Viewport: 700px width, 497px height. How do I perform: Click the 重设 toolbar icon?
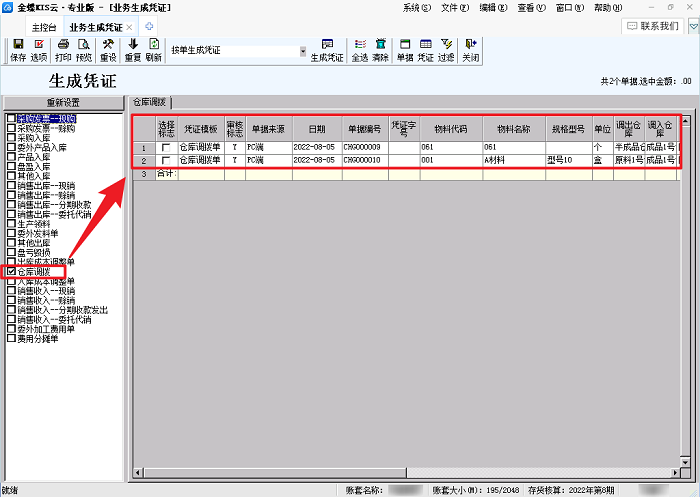click(x=108, y=50)
